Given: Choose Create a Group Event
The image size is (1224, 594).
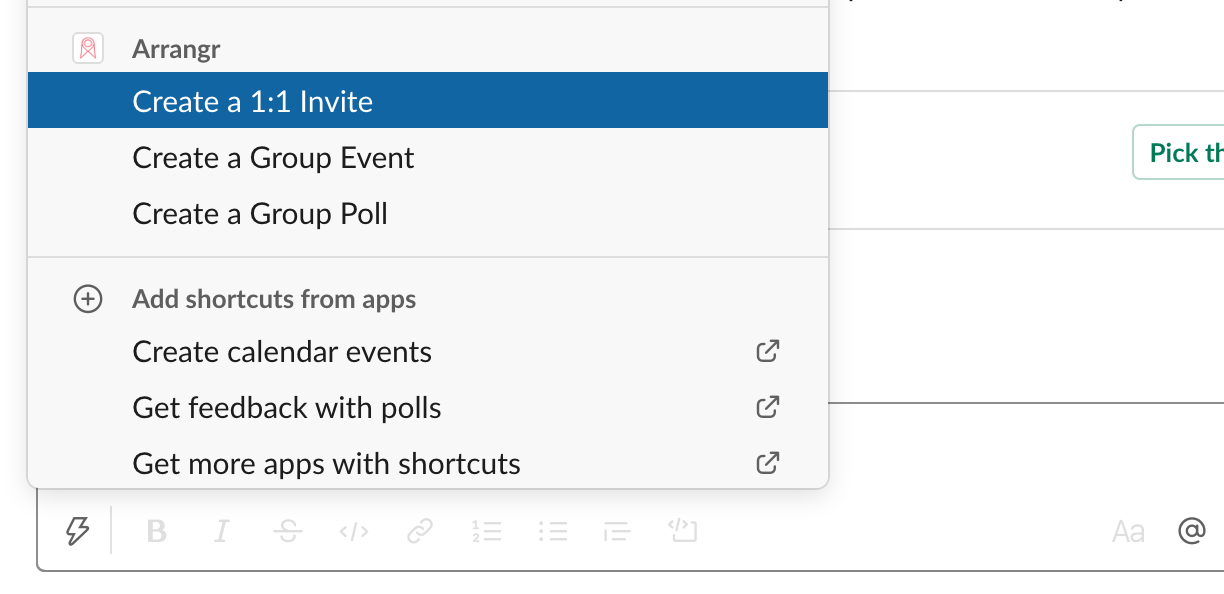Looking at the screenshot, I should point(273,158).
